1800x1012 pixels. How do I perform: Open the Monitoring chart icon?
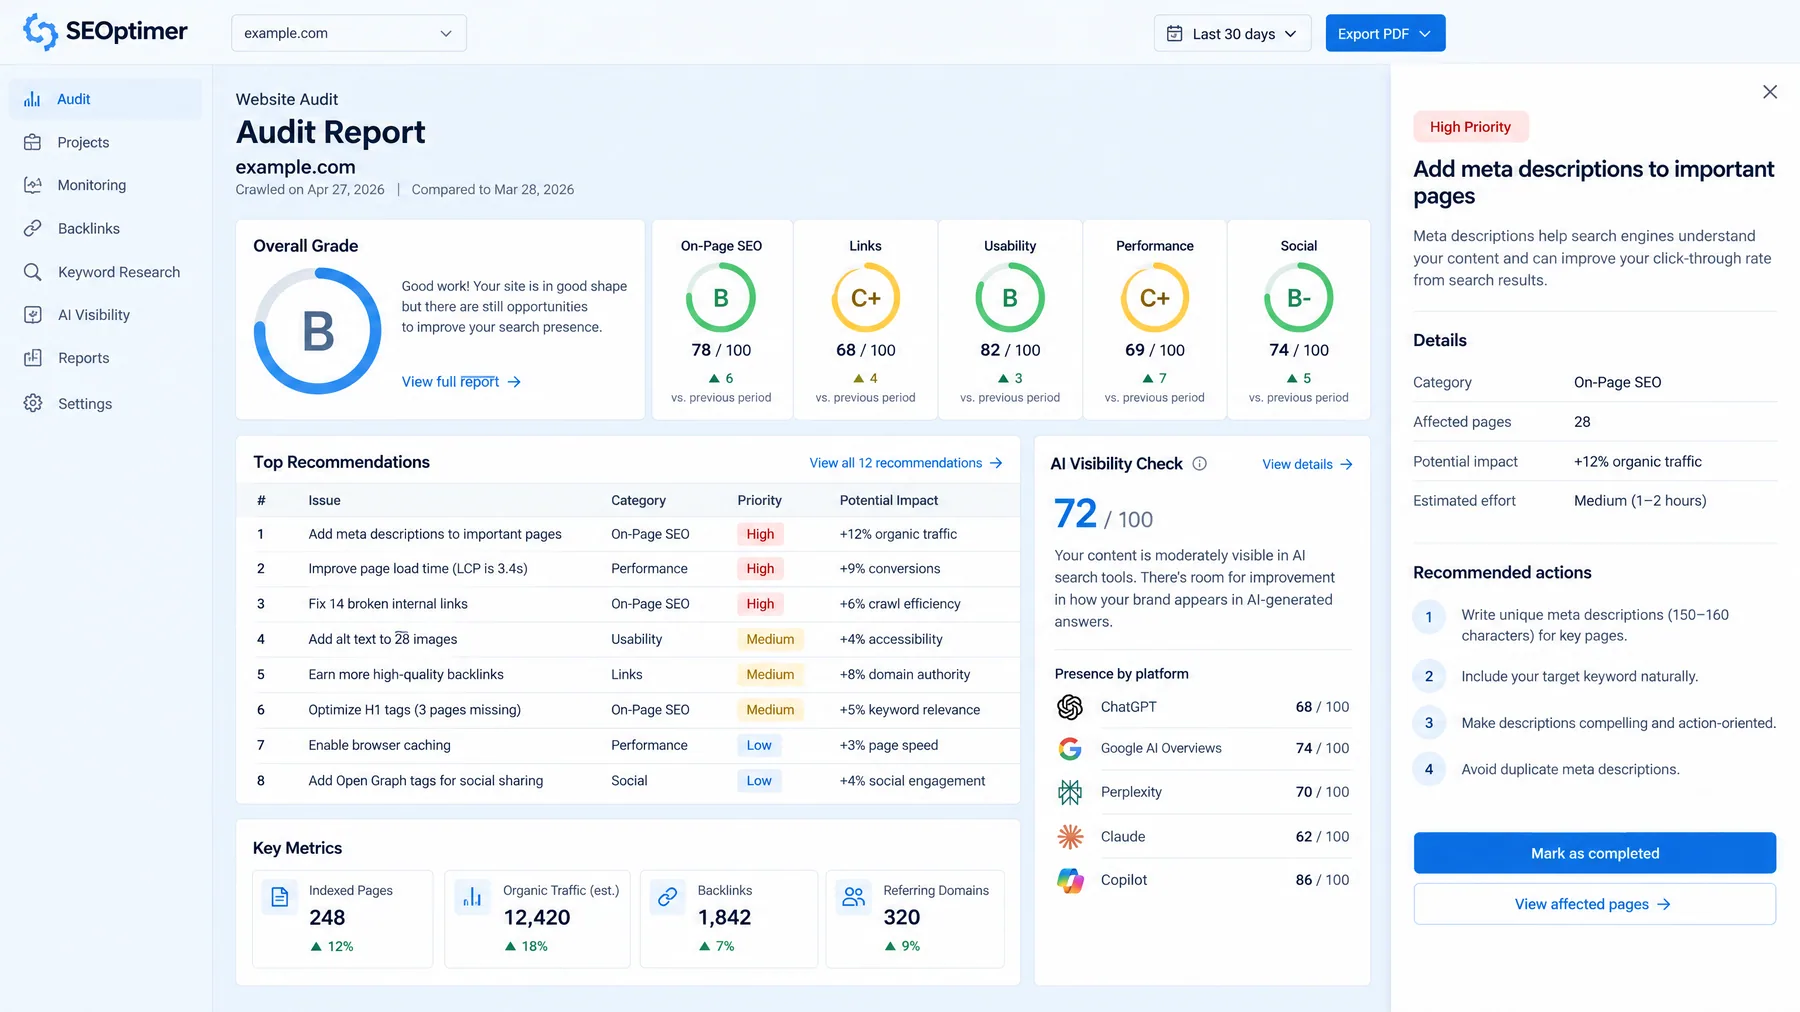point(32,185)
